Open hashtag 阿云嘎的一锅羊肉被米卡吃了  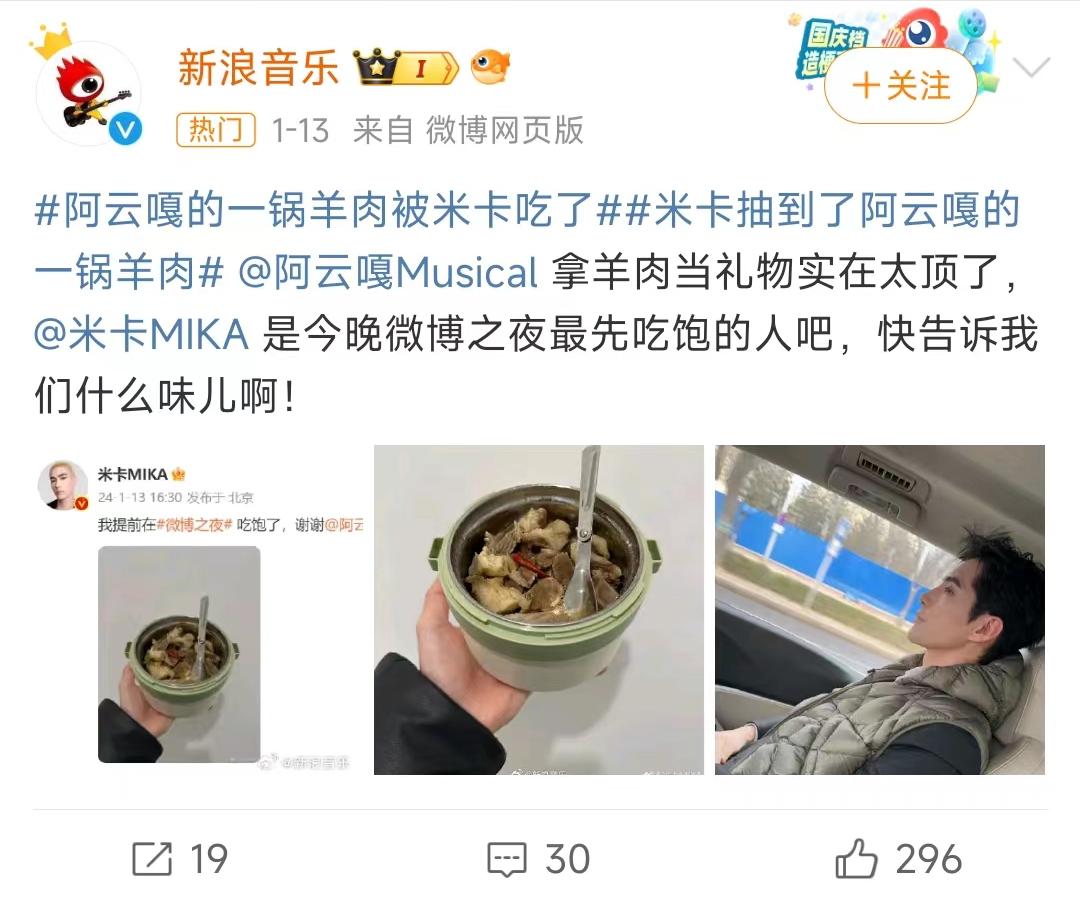327,210
